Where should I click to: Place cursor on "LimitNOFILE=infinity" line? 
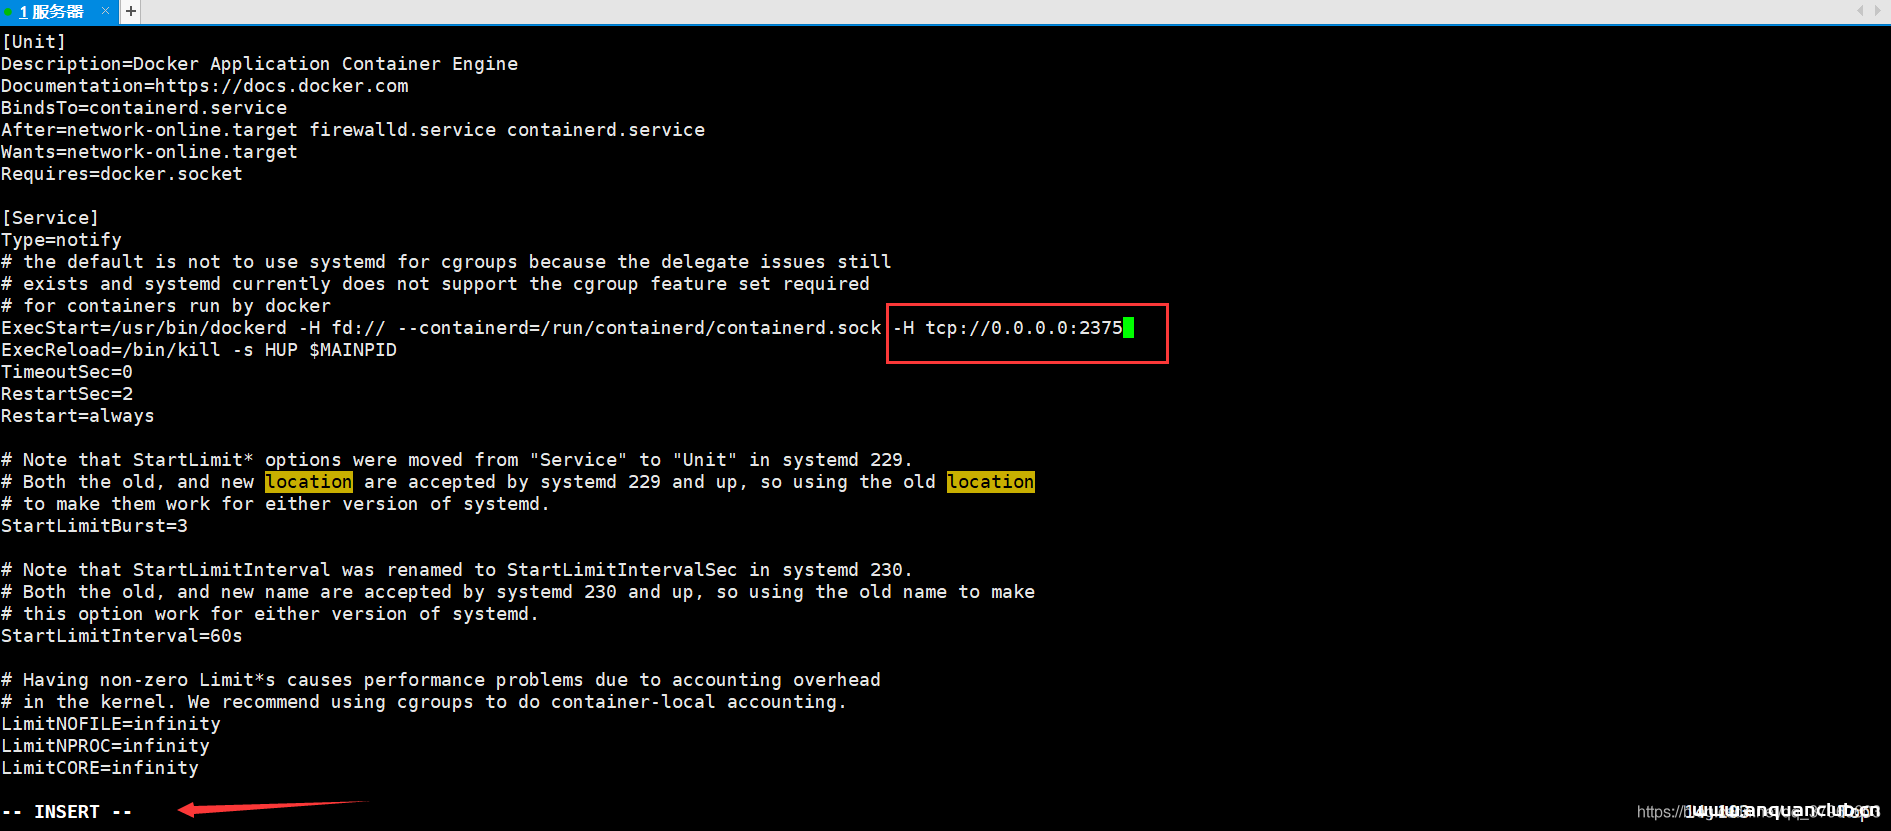pos(111,724)
